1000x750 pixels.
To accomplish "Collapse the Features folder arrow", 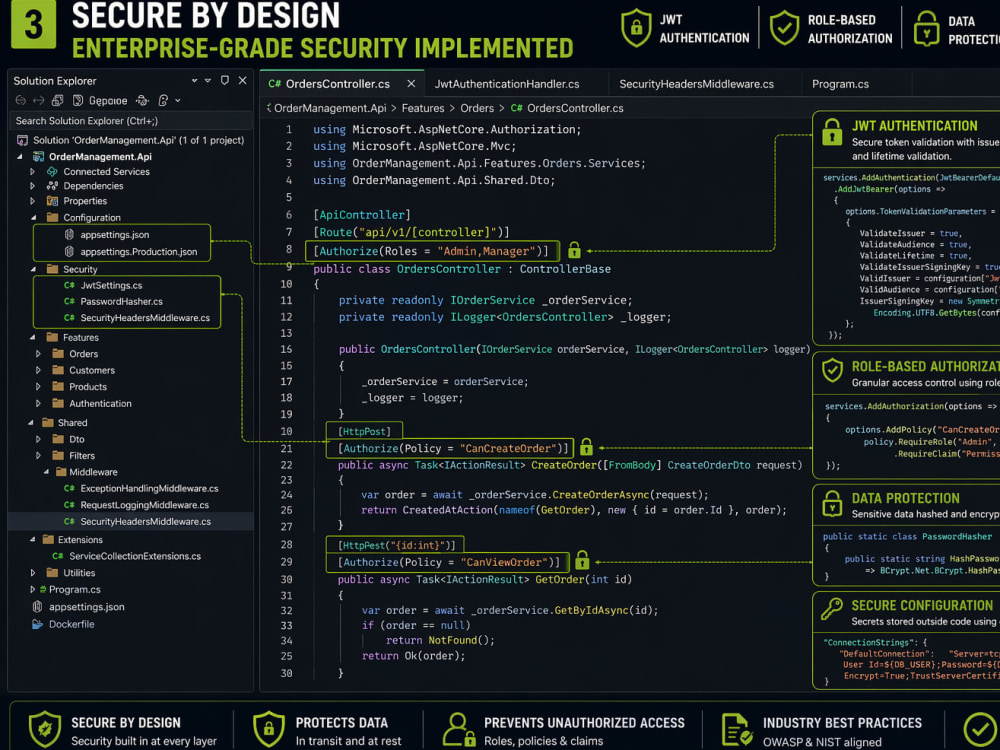I will [33, 337].
